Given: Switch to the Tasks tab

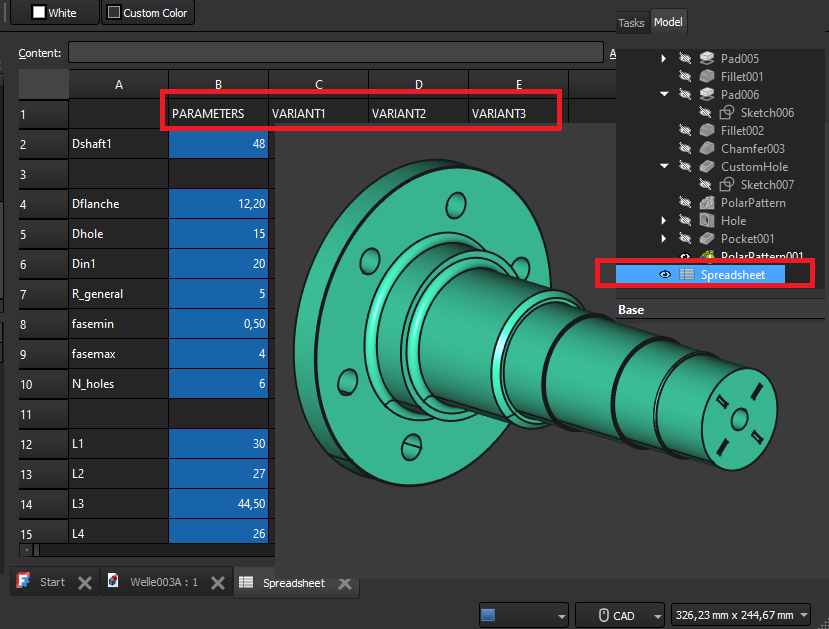Looking at the screenshot, I should (x=631, y=23).
